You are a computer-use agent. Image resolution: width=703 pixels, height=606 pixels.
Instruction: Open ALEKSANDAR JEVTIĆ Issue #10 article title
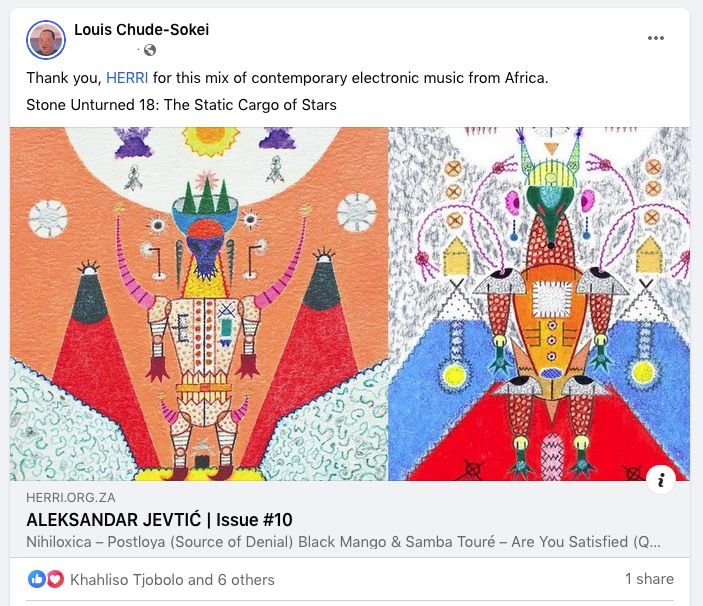tap(159, 520)
